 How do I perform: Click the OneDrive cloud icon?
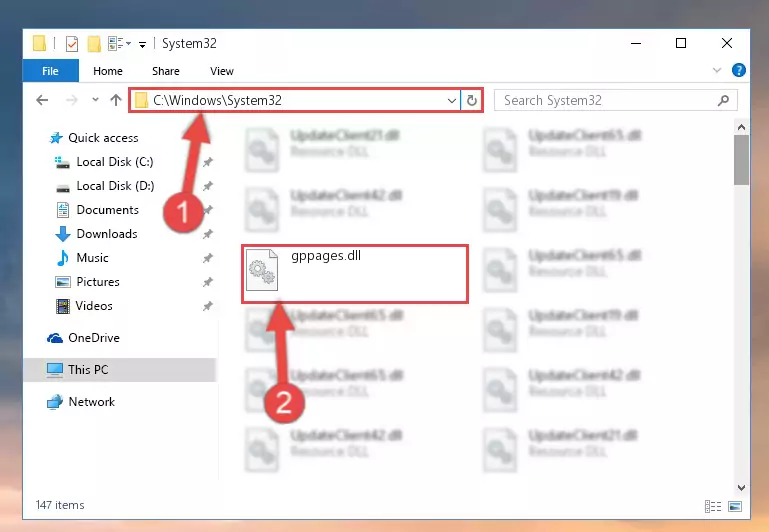pos(55,338)
